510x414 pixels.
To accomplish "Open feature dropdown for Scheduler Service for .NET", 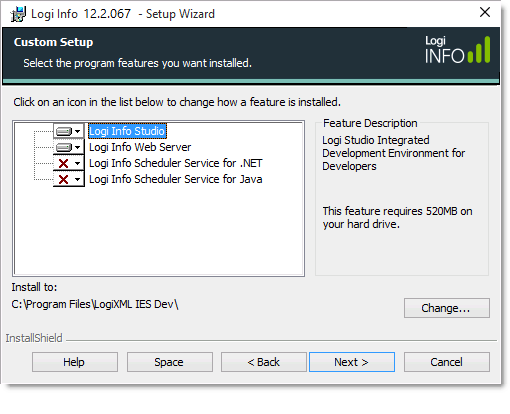I will (69, 163).
